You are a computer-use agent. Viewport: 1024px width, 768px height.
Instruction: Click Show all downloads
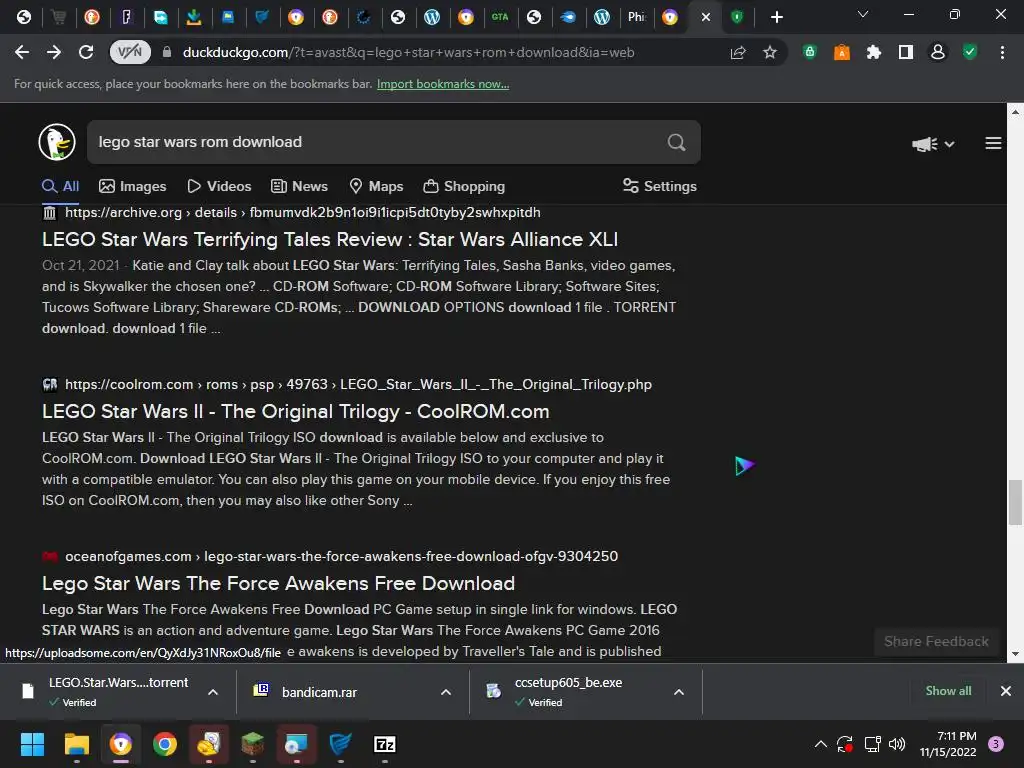pos(948,691)
